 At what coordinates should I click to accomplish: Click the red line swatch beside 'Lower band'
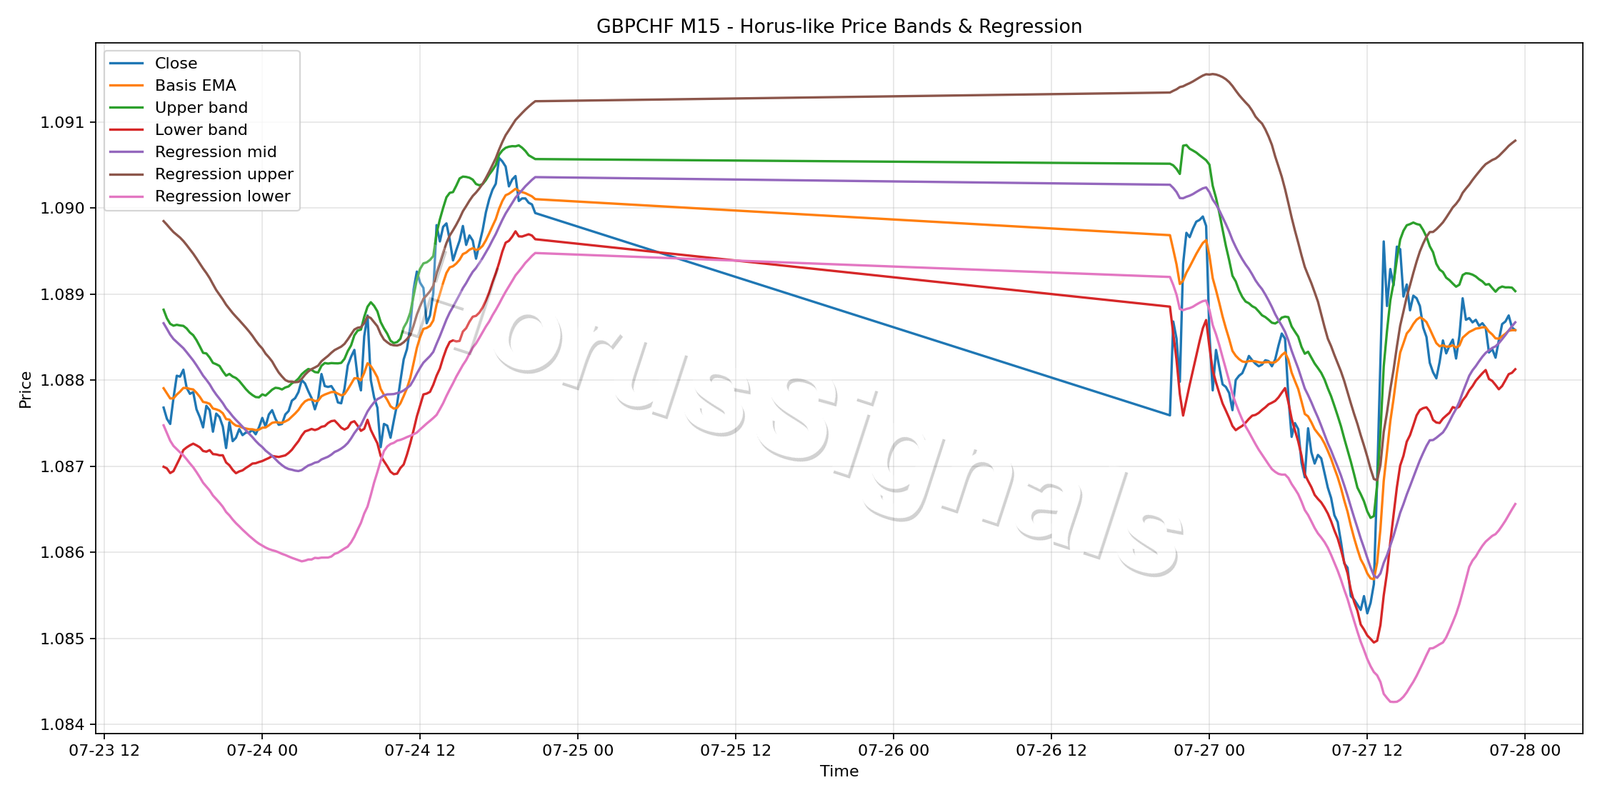(x=127, y=130)
